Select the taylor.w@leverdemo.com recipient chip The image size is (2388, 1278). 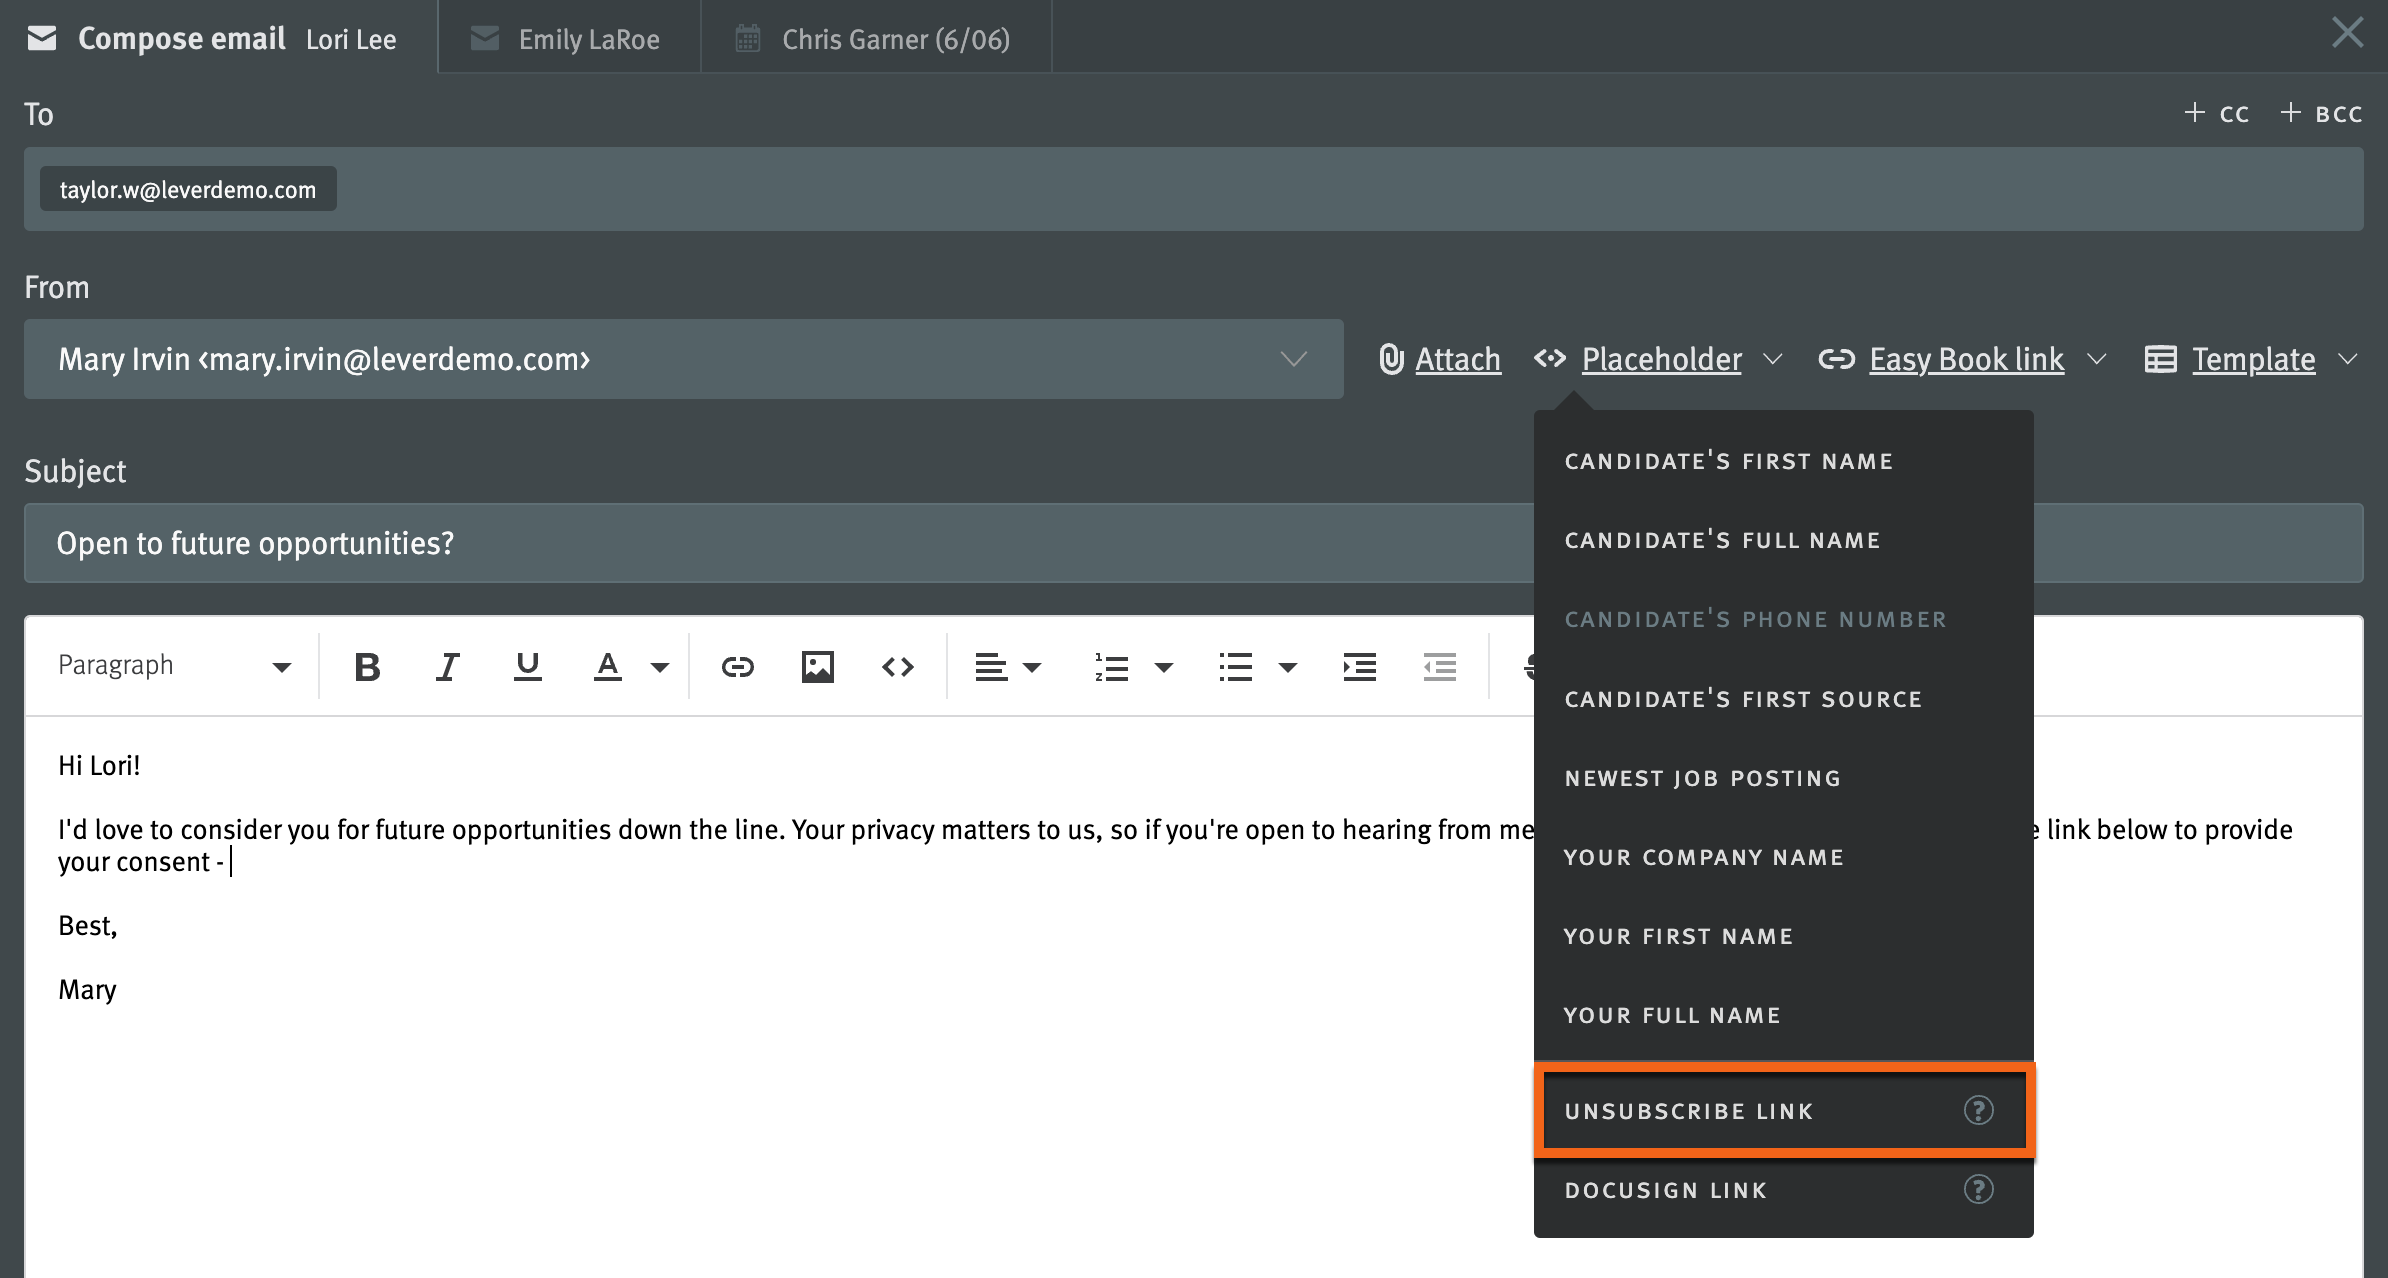pos(188,189)
